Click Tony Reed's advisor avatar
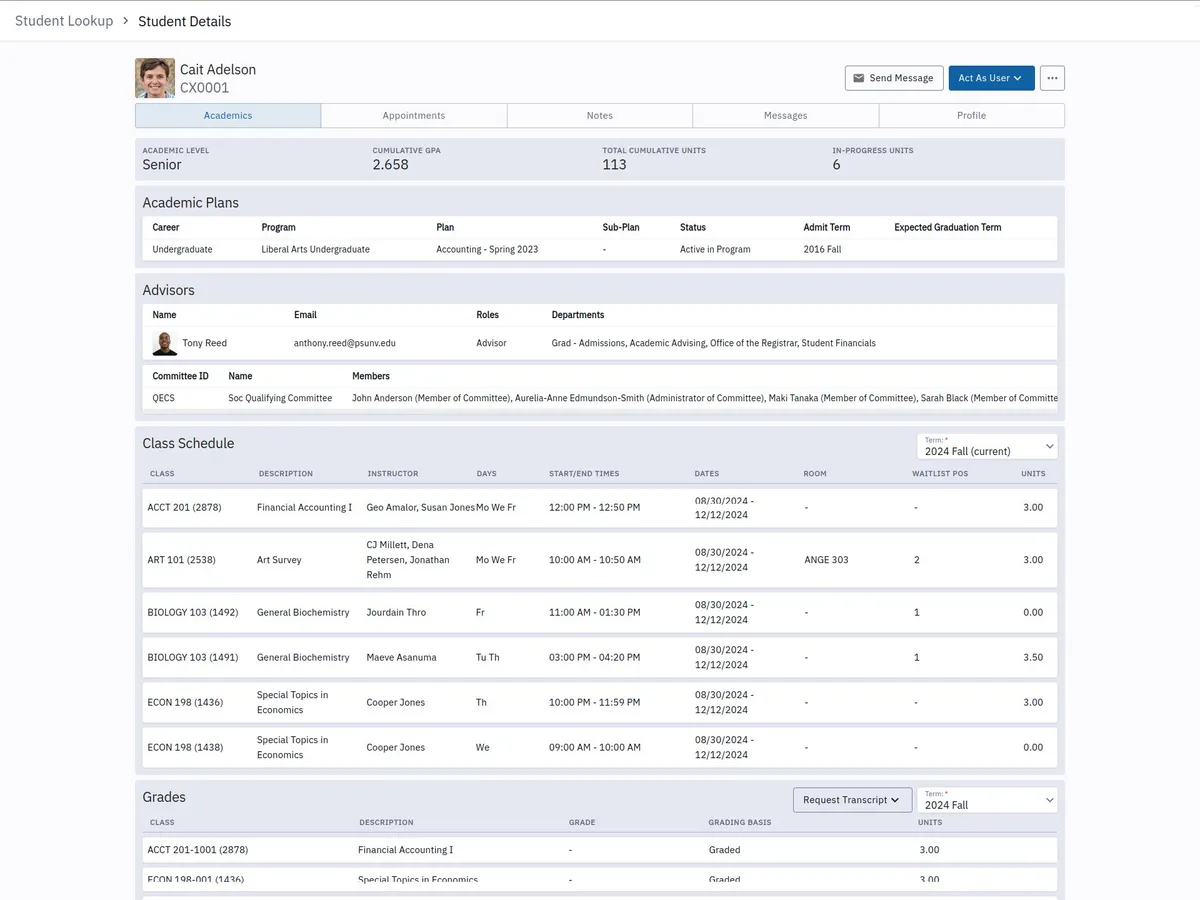Screen dimensions: 1200x900 (165, 343)
